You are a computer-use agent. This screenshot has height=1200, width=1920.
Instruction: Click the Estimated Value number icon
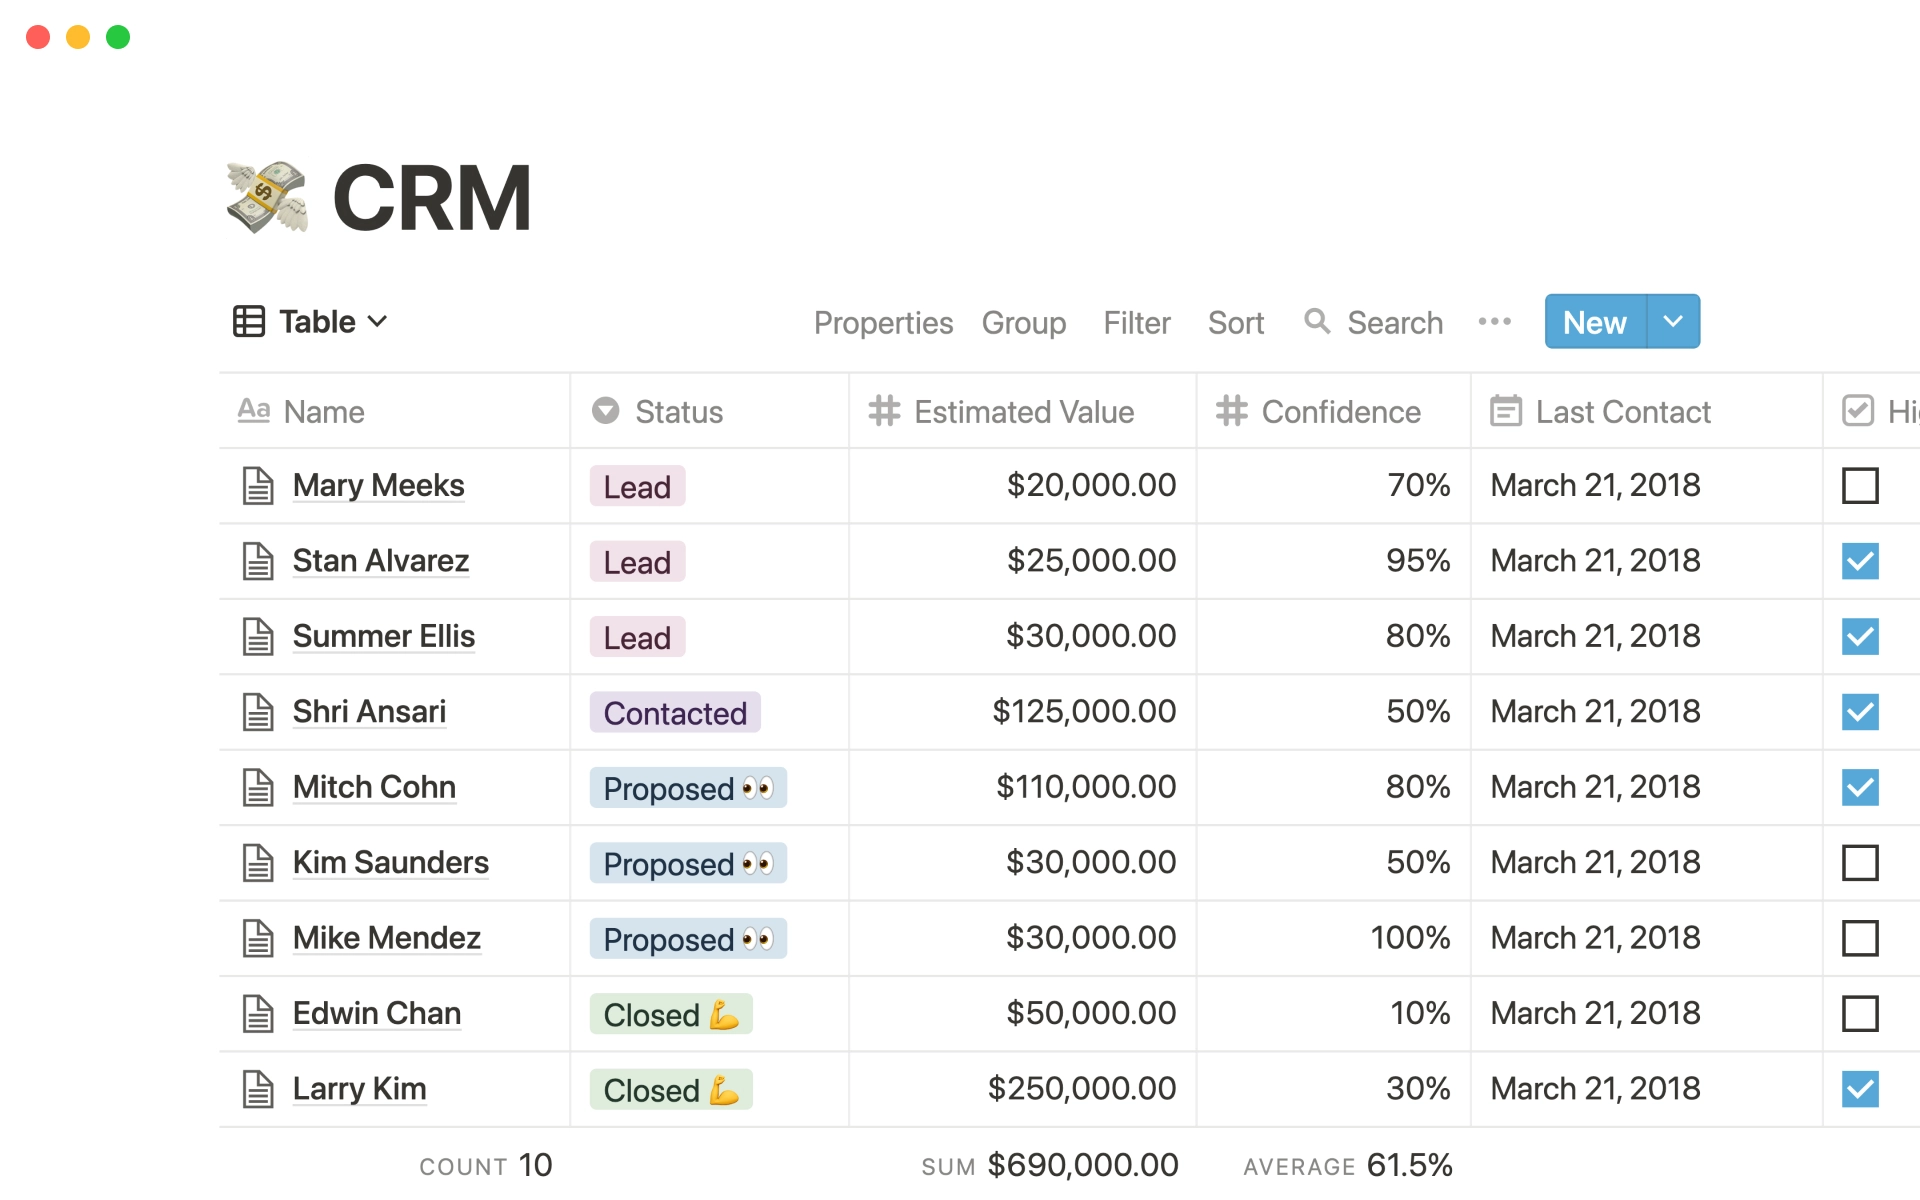[883, 411]
